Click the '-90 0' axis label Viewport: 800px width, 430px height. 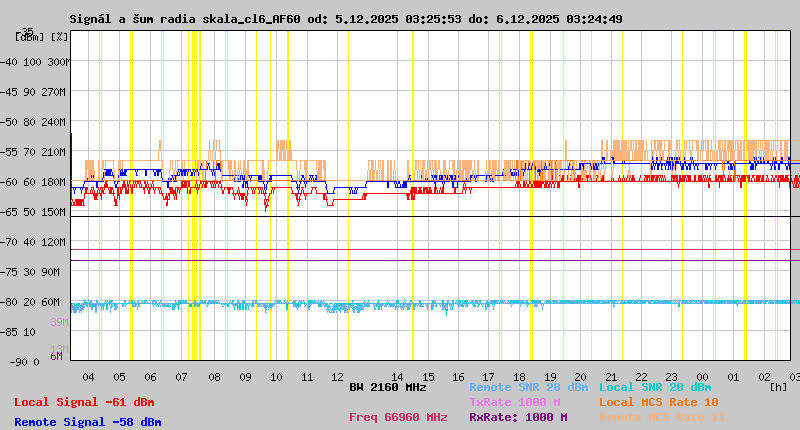[x=24, y=362]
